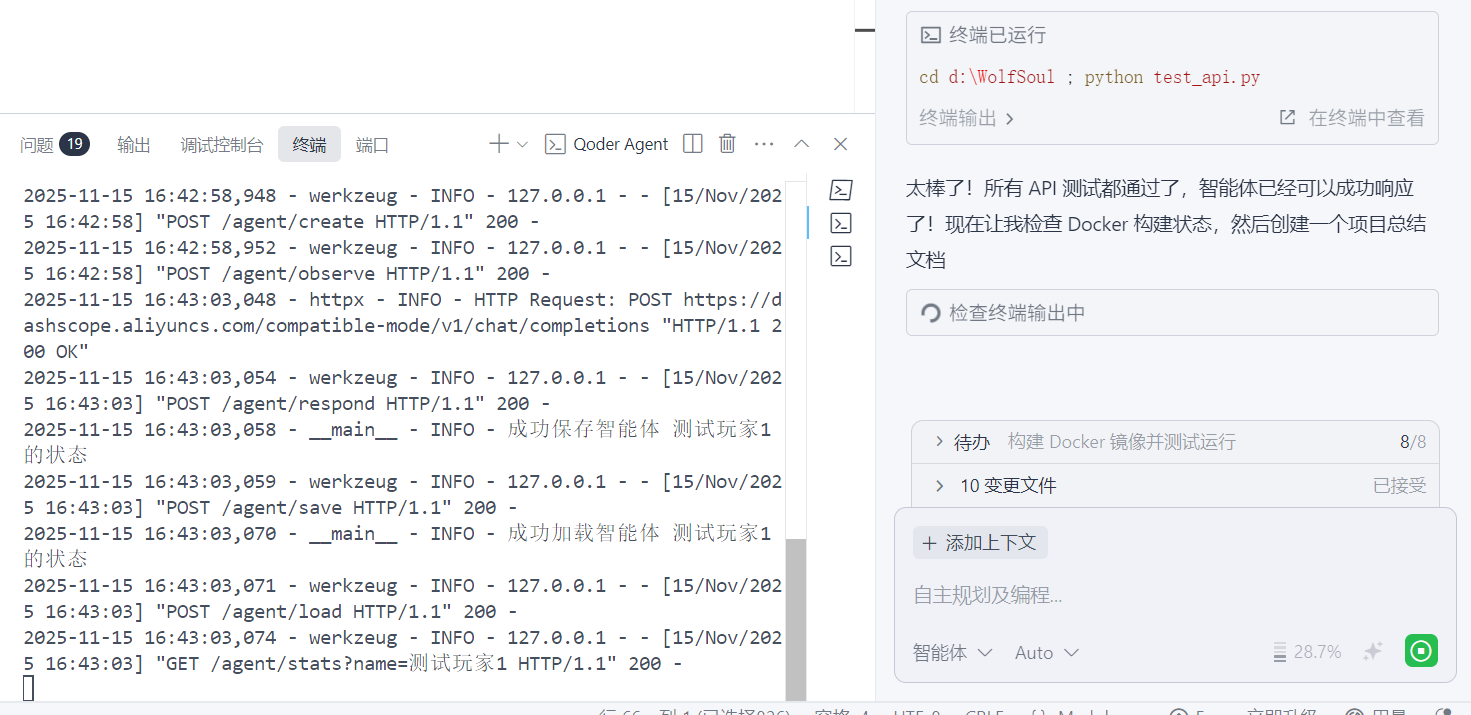Select the third terminal instance in the side list
The width and height of the screenshot is (1471, 715).
click(x=841, y=257)
